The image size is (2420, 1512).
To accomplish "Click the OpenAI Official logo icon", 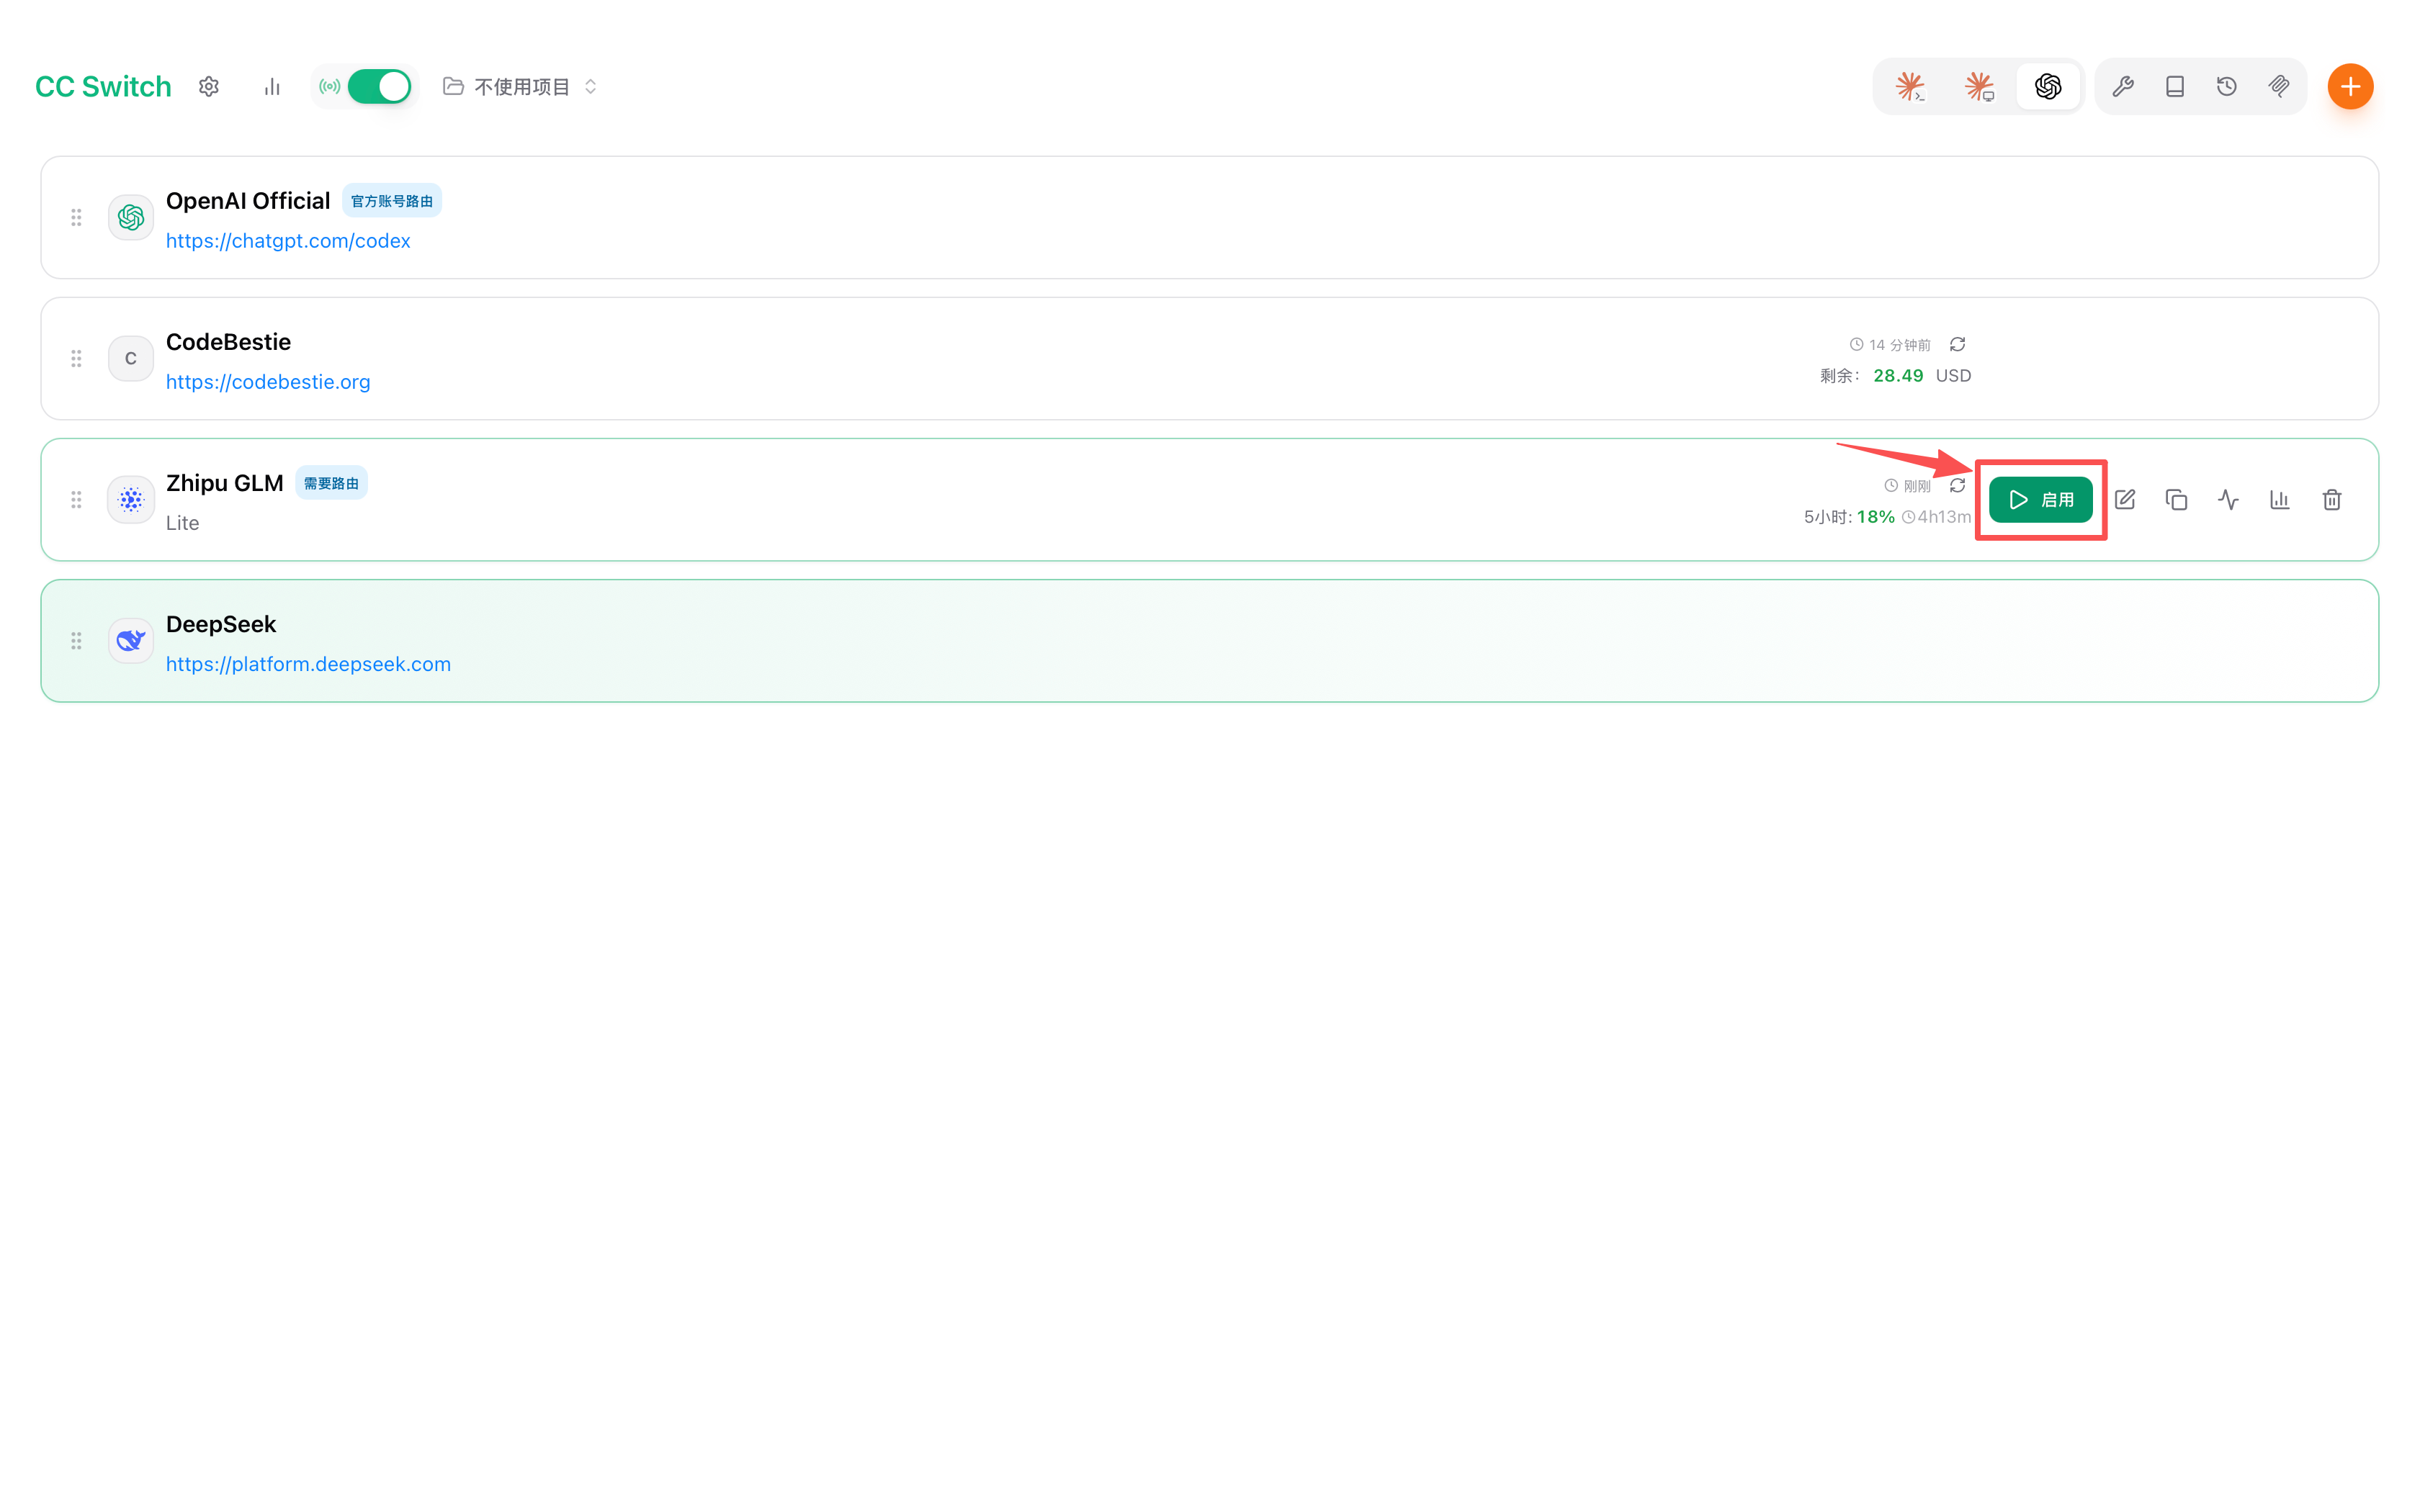I will point(131,217).
